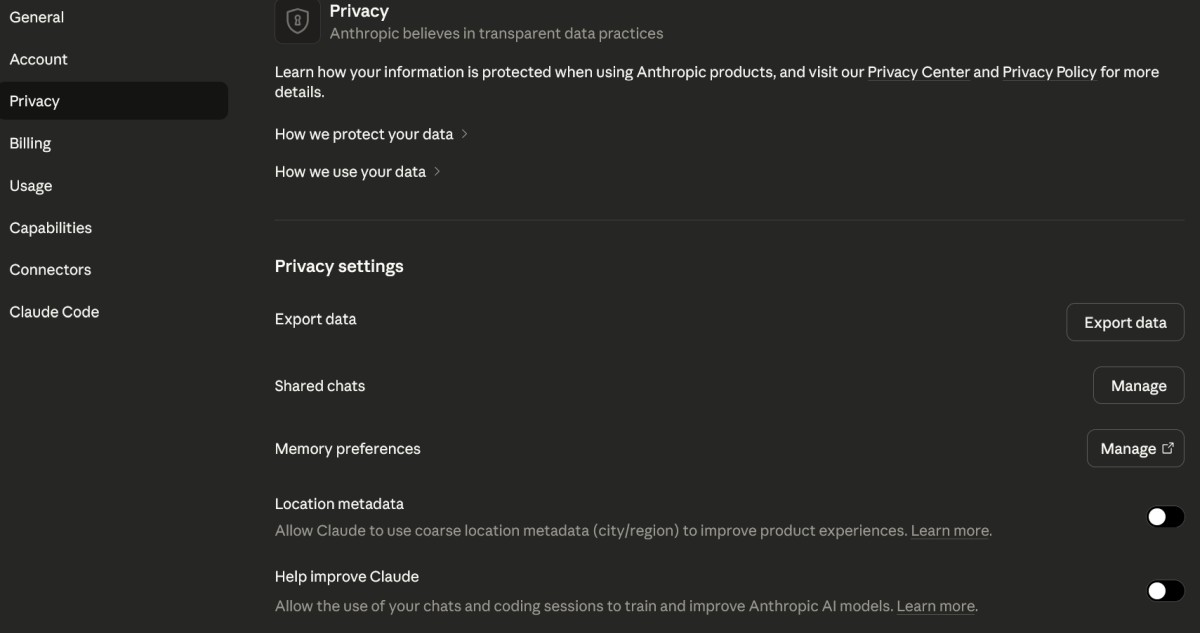This screenshot has width=1200, height=633.
Task: Open the Privacy Center link
Action: pos(918,72)
